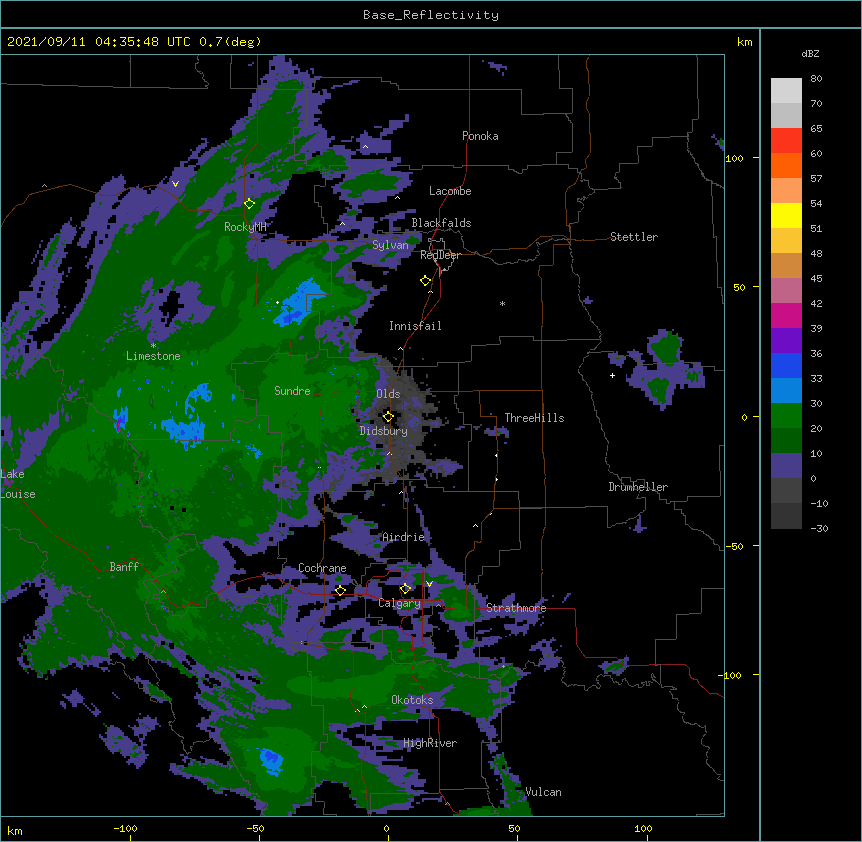The image size is (862, 842).
Task: Click the 100 tick label on right axis
Action: coord(734,158)
